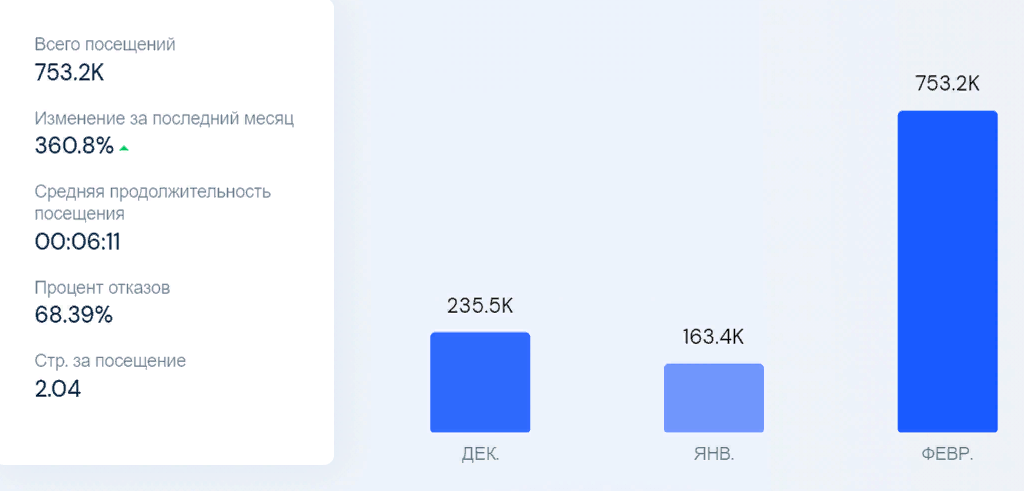Select the December bar in the chart
Image resolution: width=1024 pixels, height=491 pixels.
point(480,382)
